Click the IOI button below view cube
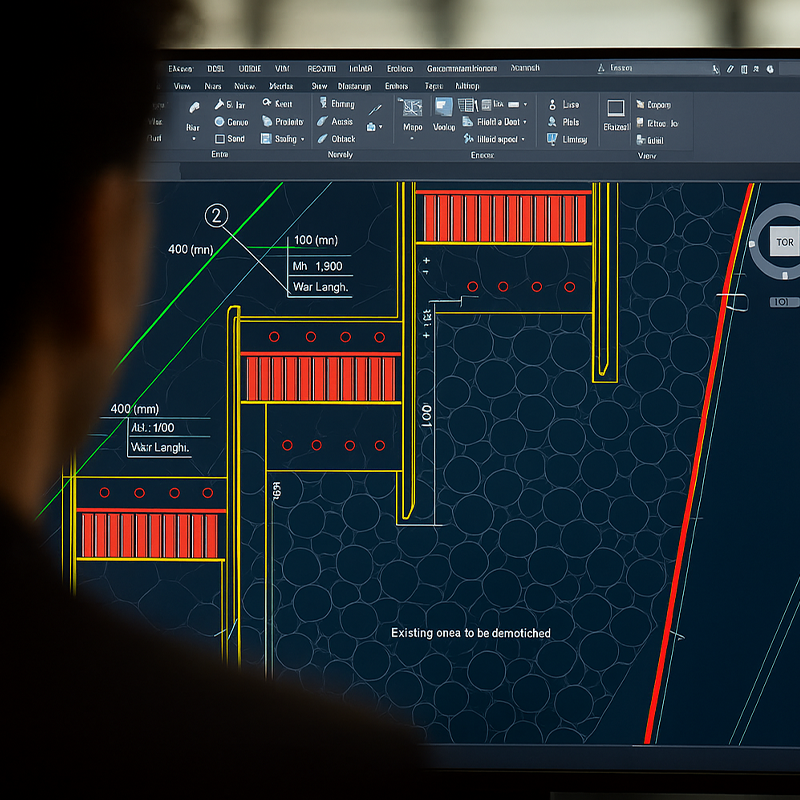This screenshot has width=800, height=800. click(x=784, y=302)
